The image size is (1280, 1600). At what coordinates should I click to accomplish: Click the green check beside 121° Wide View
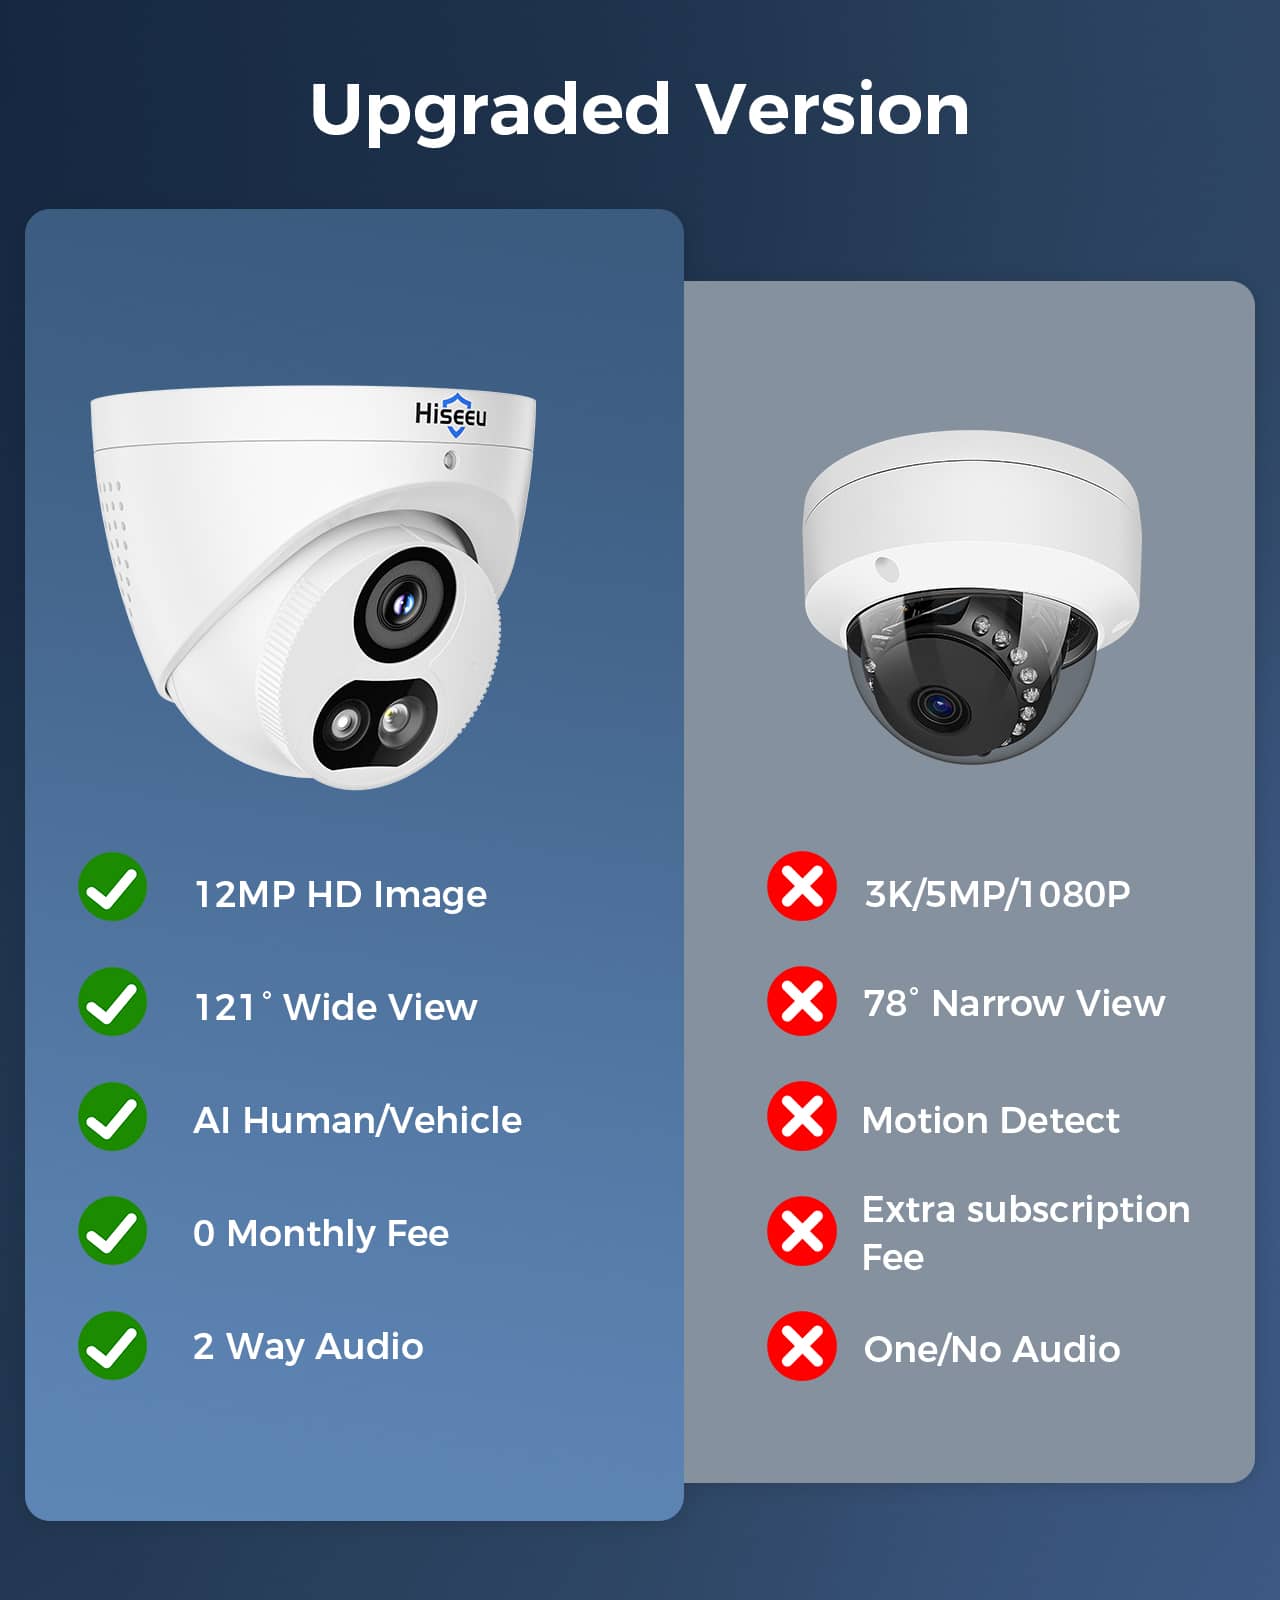[113, 1001]
